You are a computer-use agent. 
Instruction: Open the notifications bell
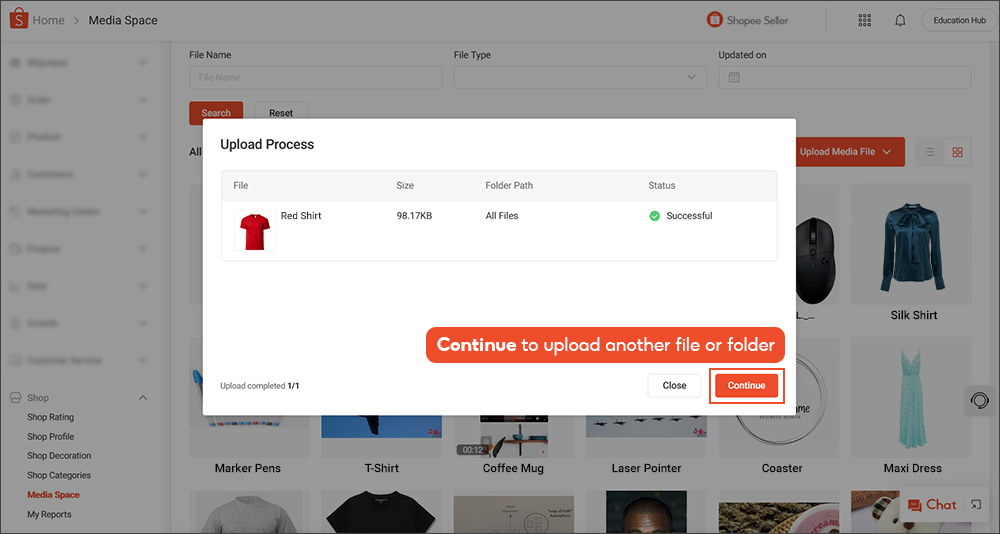click(900, 20)
